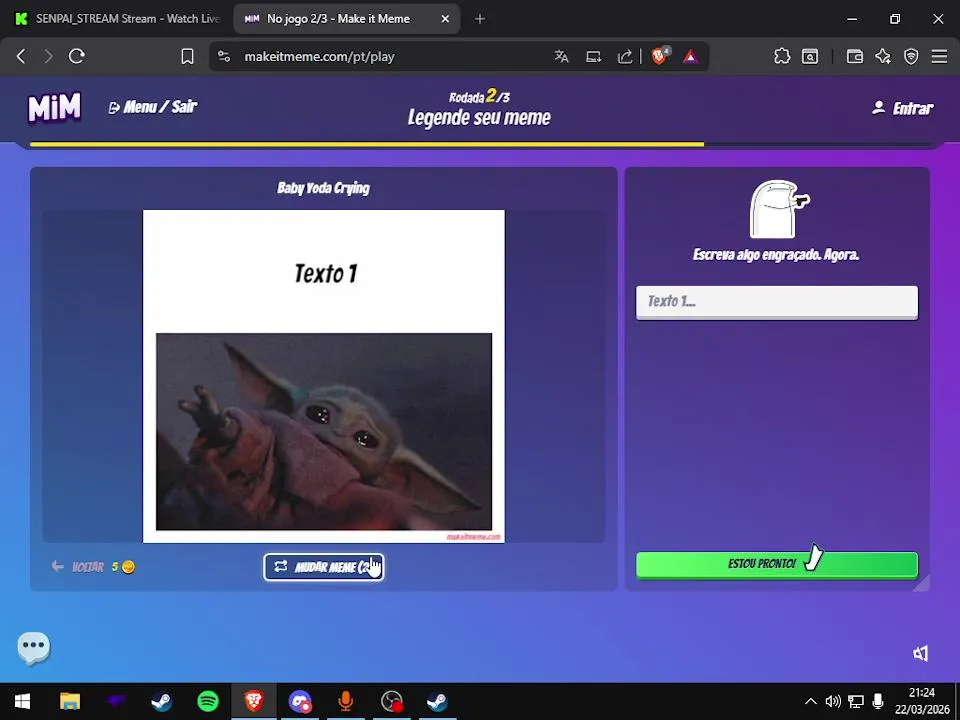Click the search tabs toolbar icon
The width and height of the screenshot is (960, 720).
(x=810, y=56)
